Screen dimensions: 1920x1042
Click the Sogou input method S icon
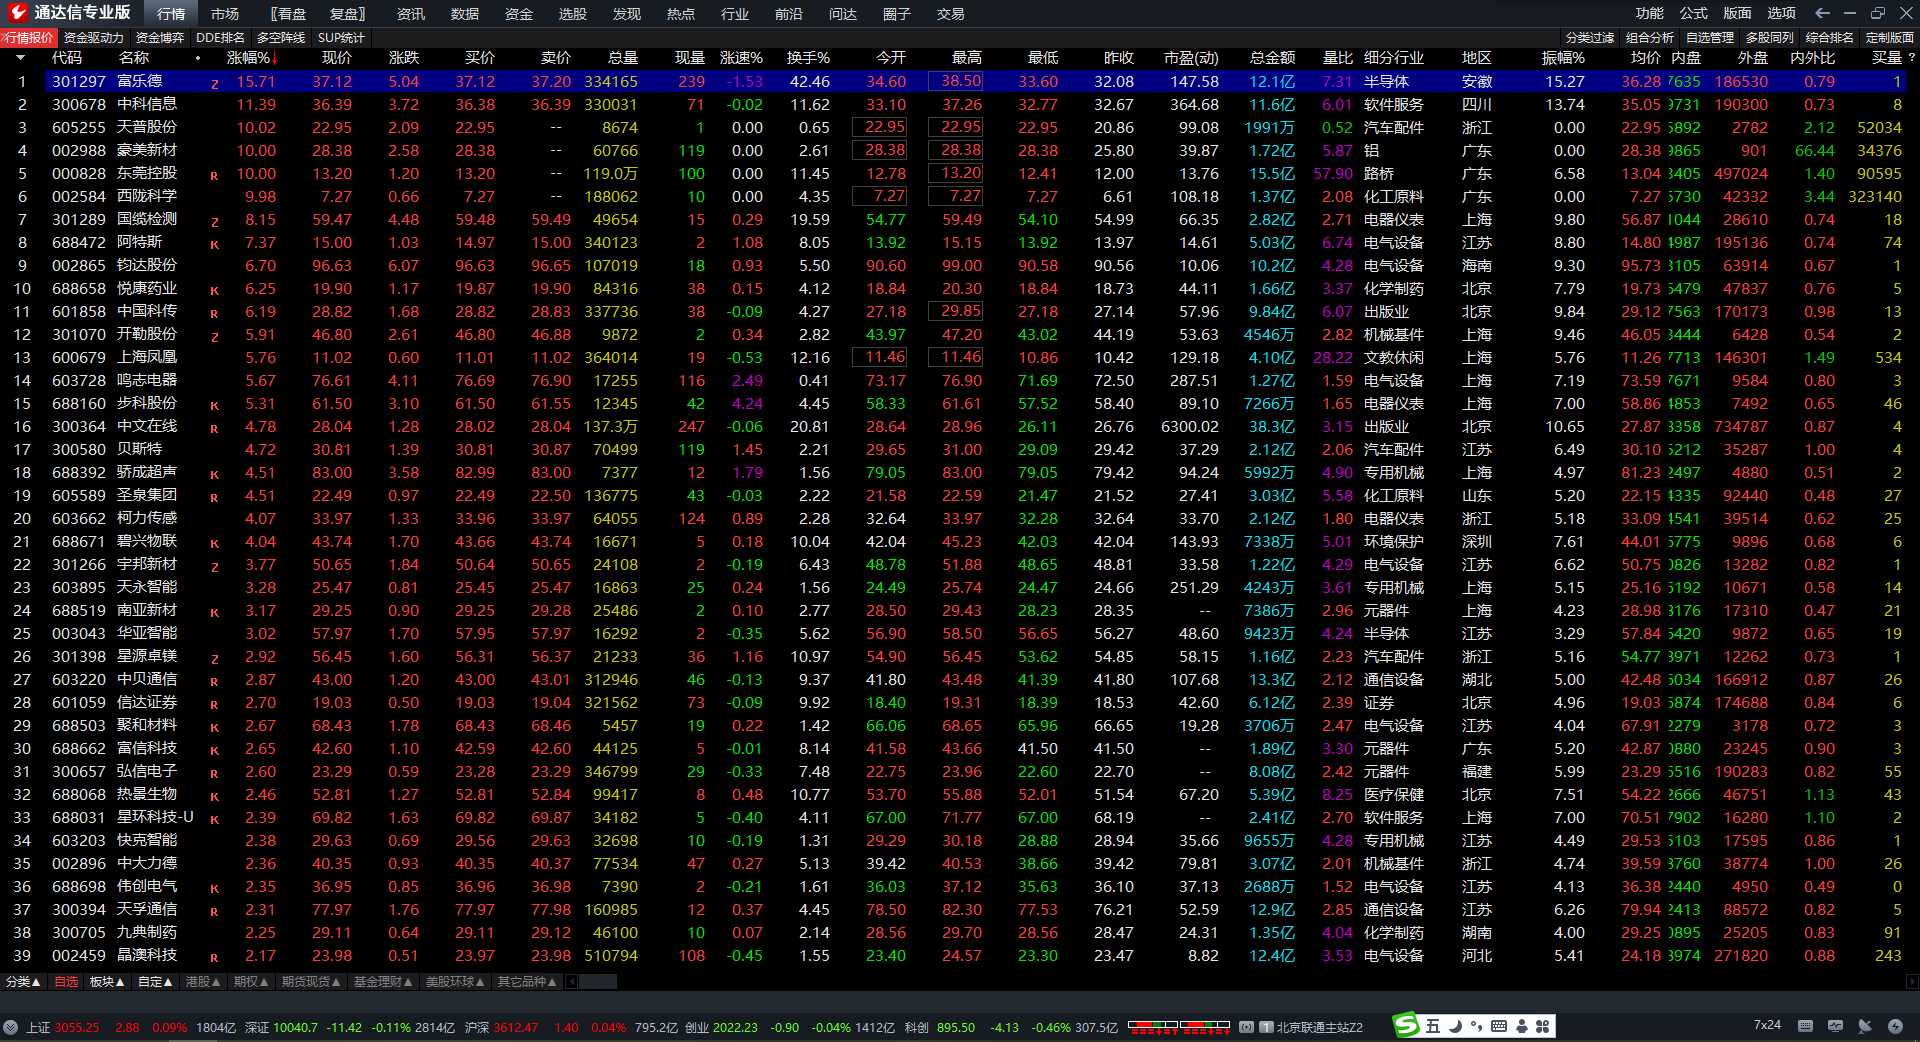(x=1407, y=1026)
